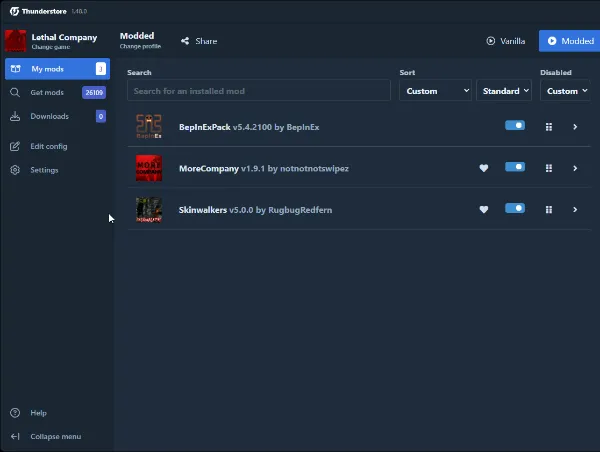This screenshot has width=600, height=452.
Task: Toggle MoreCompany mod enabled switch
Action: coord(515,167)
